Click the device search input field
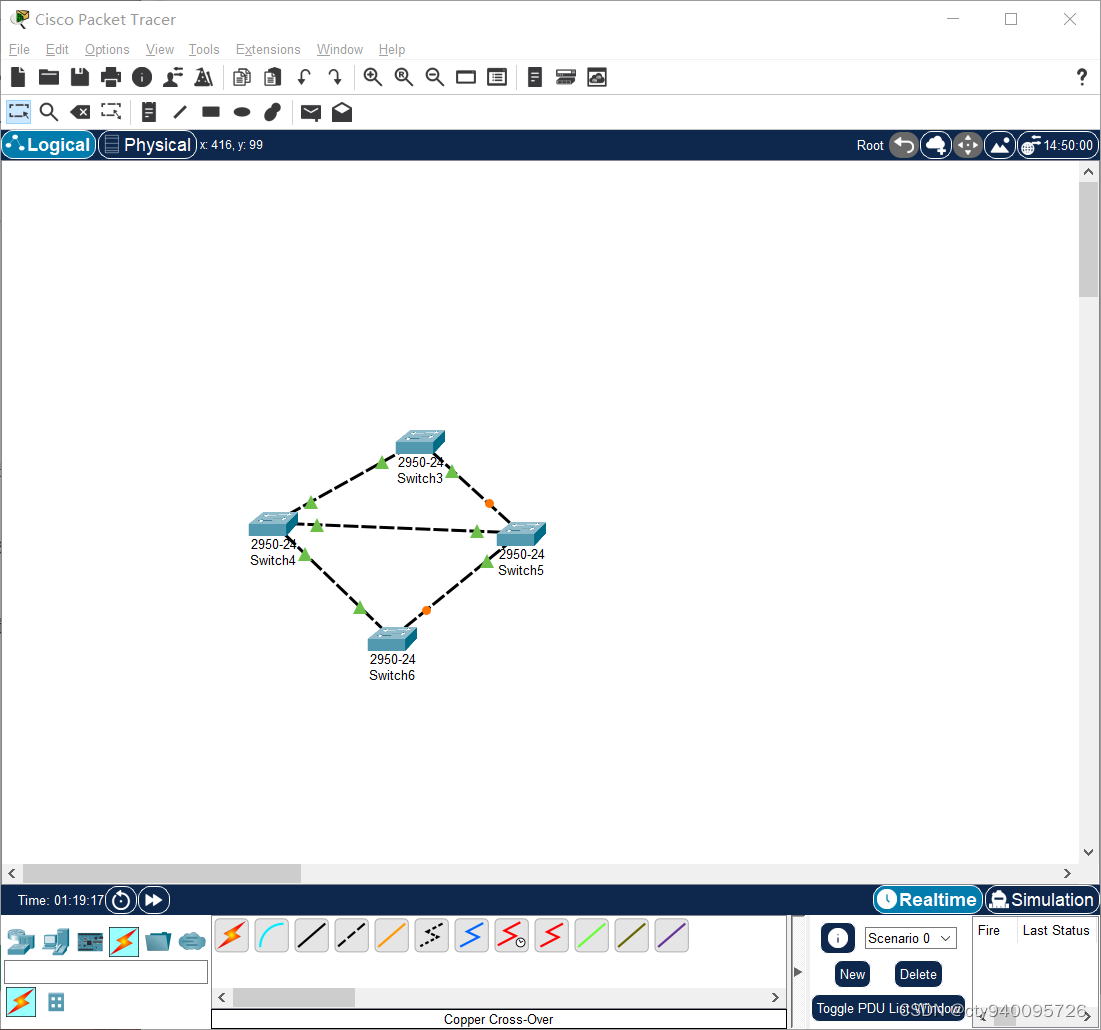This screenshot has height=1030, width=1101. tap(106, 972)
